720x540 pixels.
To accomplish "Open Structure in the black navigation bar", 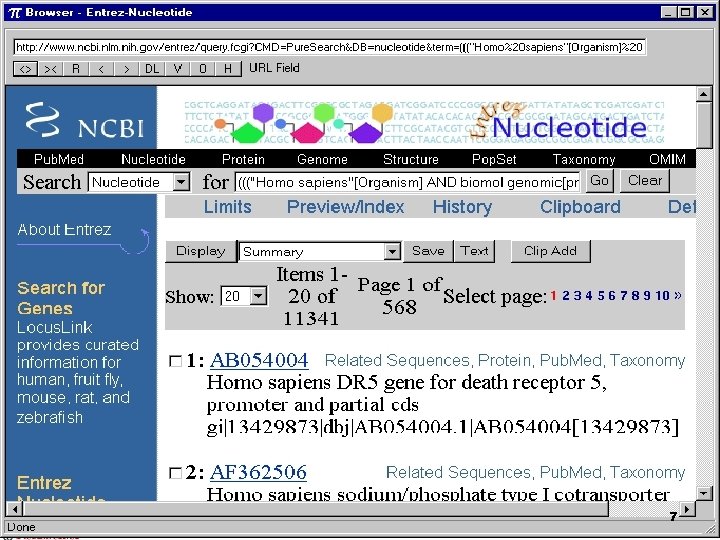I will 411,159.
